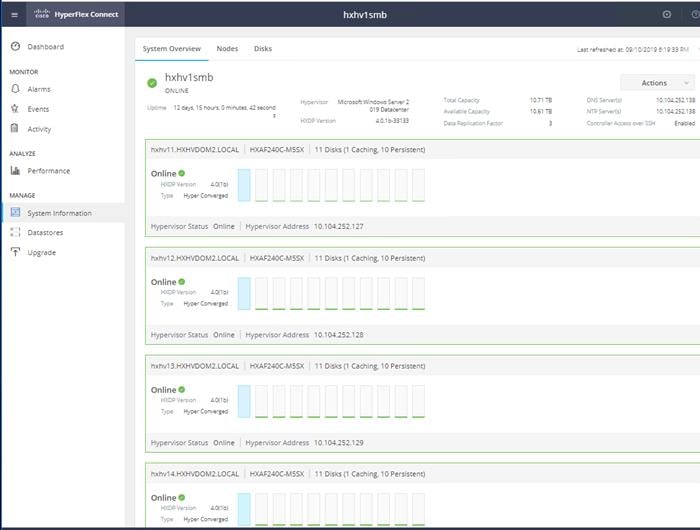The image size is (700, 530).
Task: Click the Performance bar chart icon
Action: tap(15, 170)
